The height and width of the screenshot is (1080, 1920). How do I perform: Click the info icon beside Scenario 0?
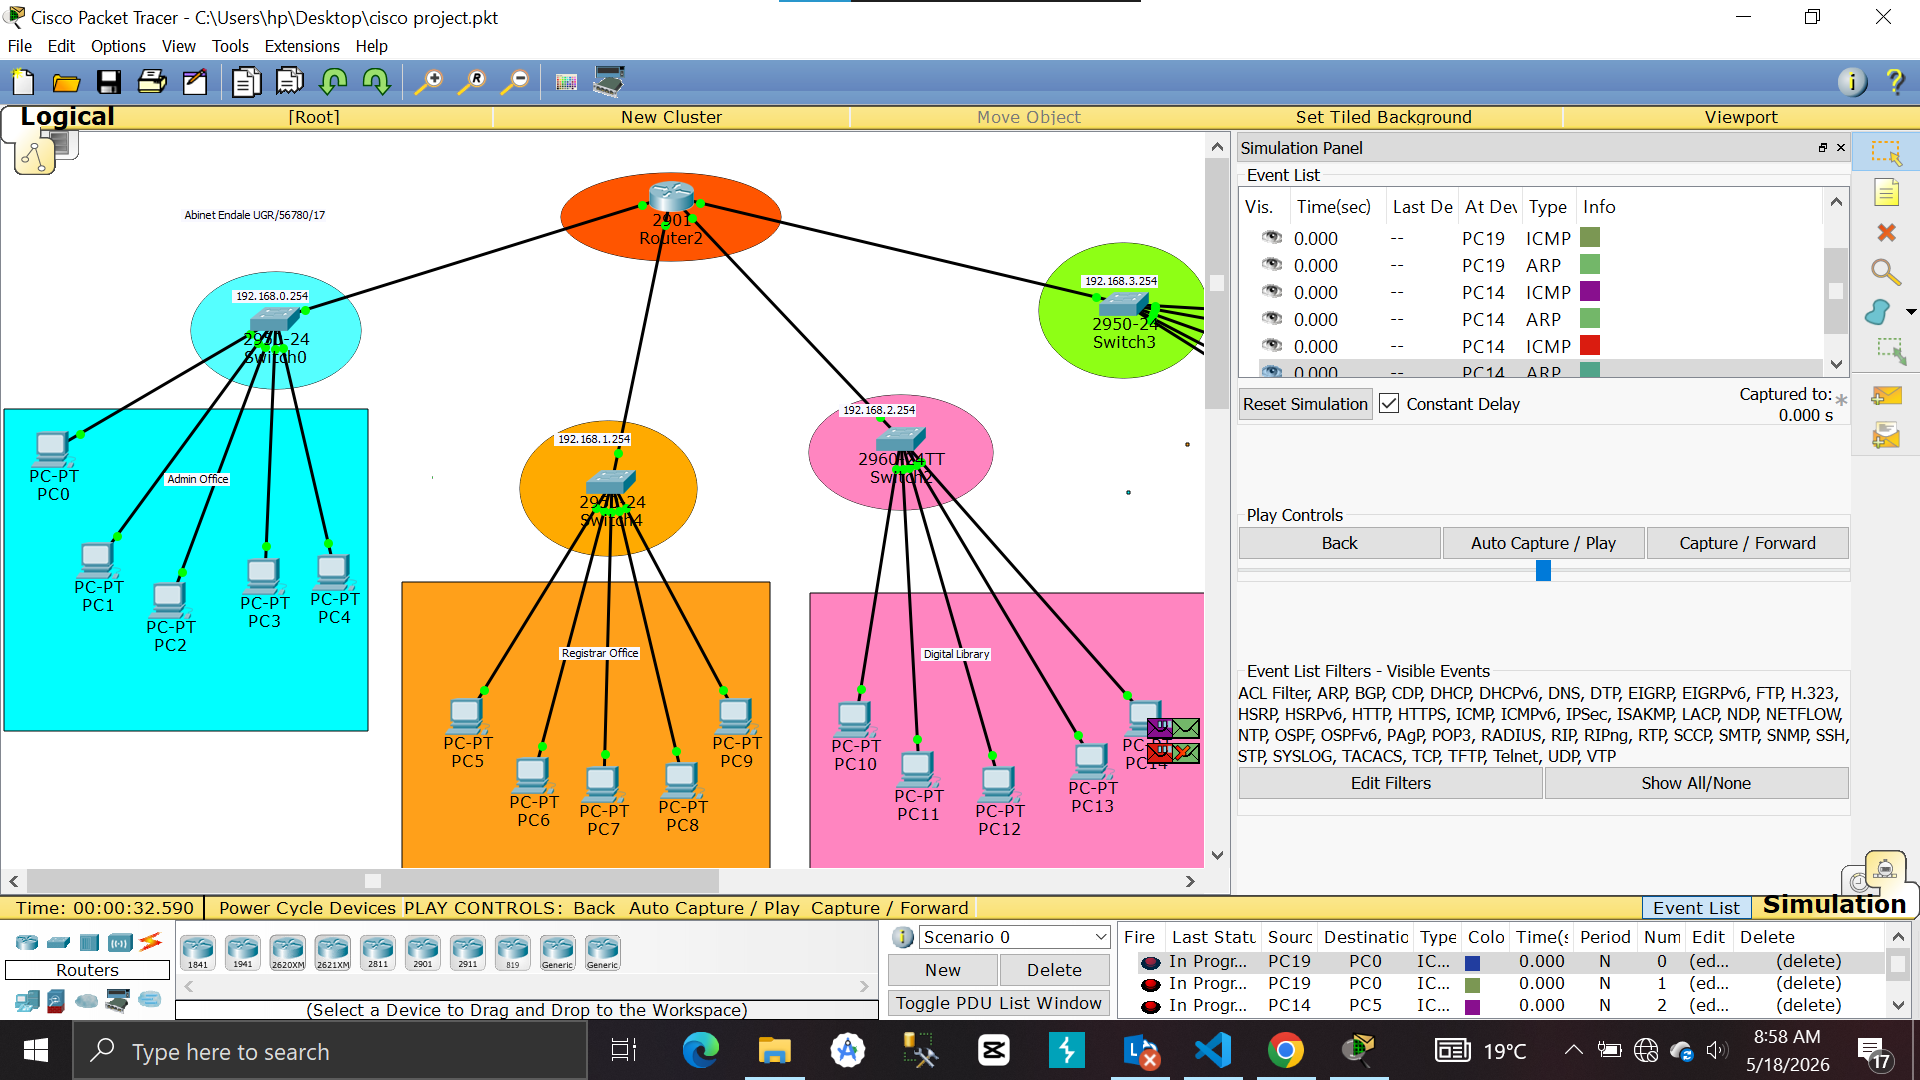pos(902,937)
